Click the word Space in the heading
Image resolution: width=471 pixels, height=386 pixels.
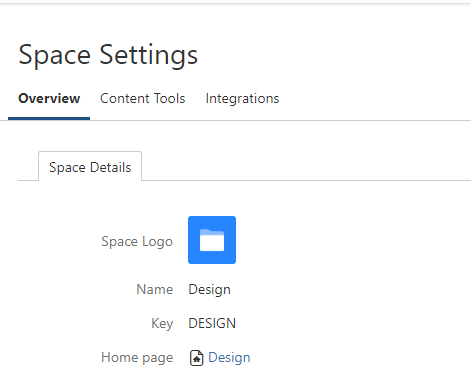coord(54,56)
